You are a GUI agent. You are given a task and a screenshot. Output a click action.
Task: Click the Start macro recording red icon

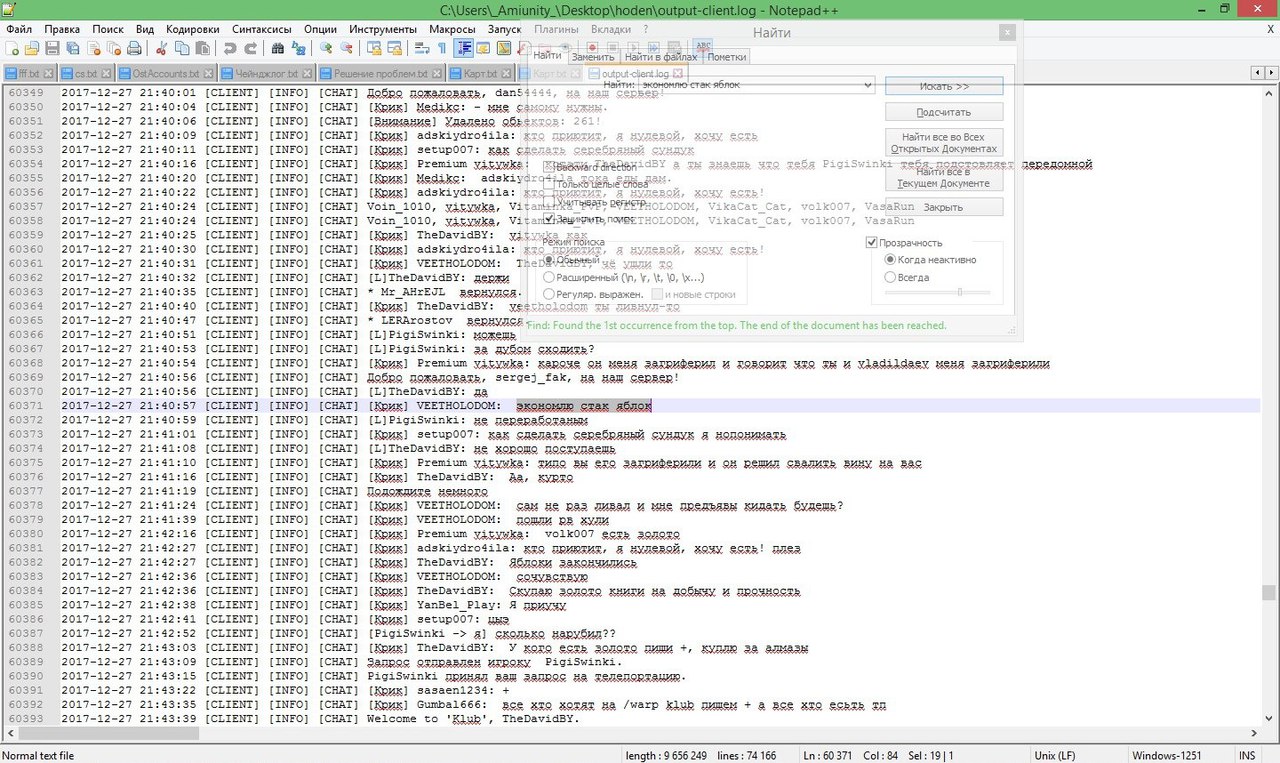592,48
